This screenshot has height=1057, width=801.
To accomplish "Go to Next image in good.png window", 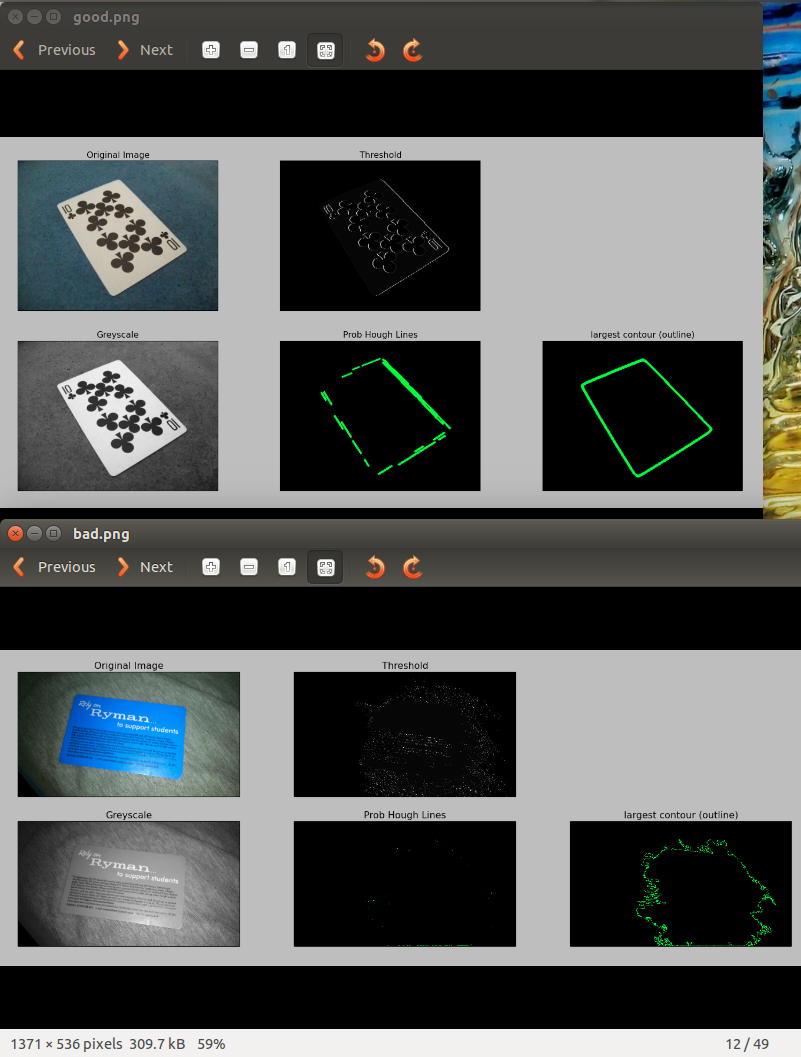I will (146, 50).
